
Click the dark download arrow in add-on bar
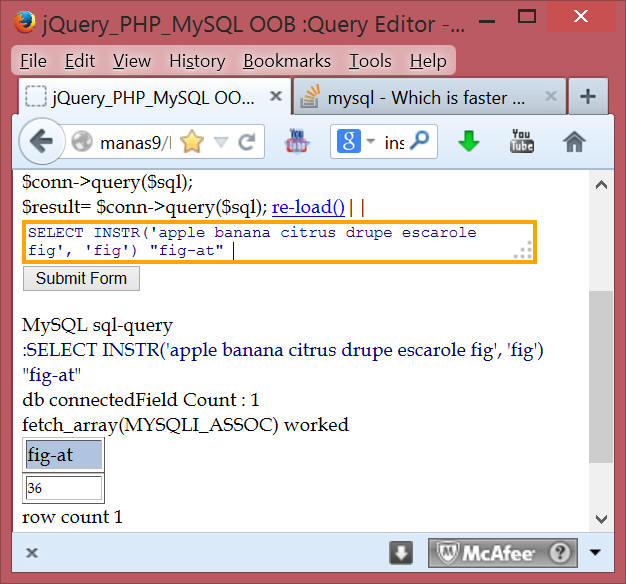click(x=401, y=552)
